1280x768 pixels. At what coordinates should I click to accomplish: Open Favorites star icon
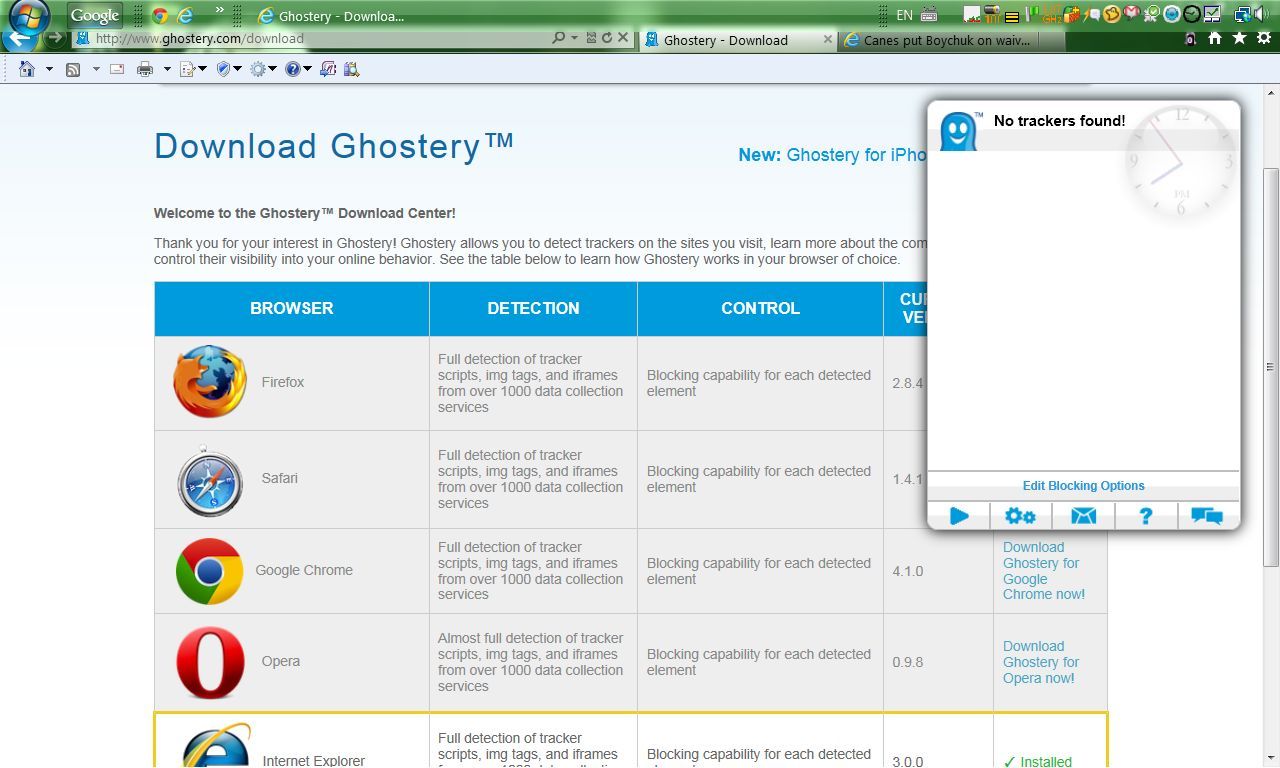pos(1239,38)
